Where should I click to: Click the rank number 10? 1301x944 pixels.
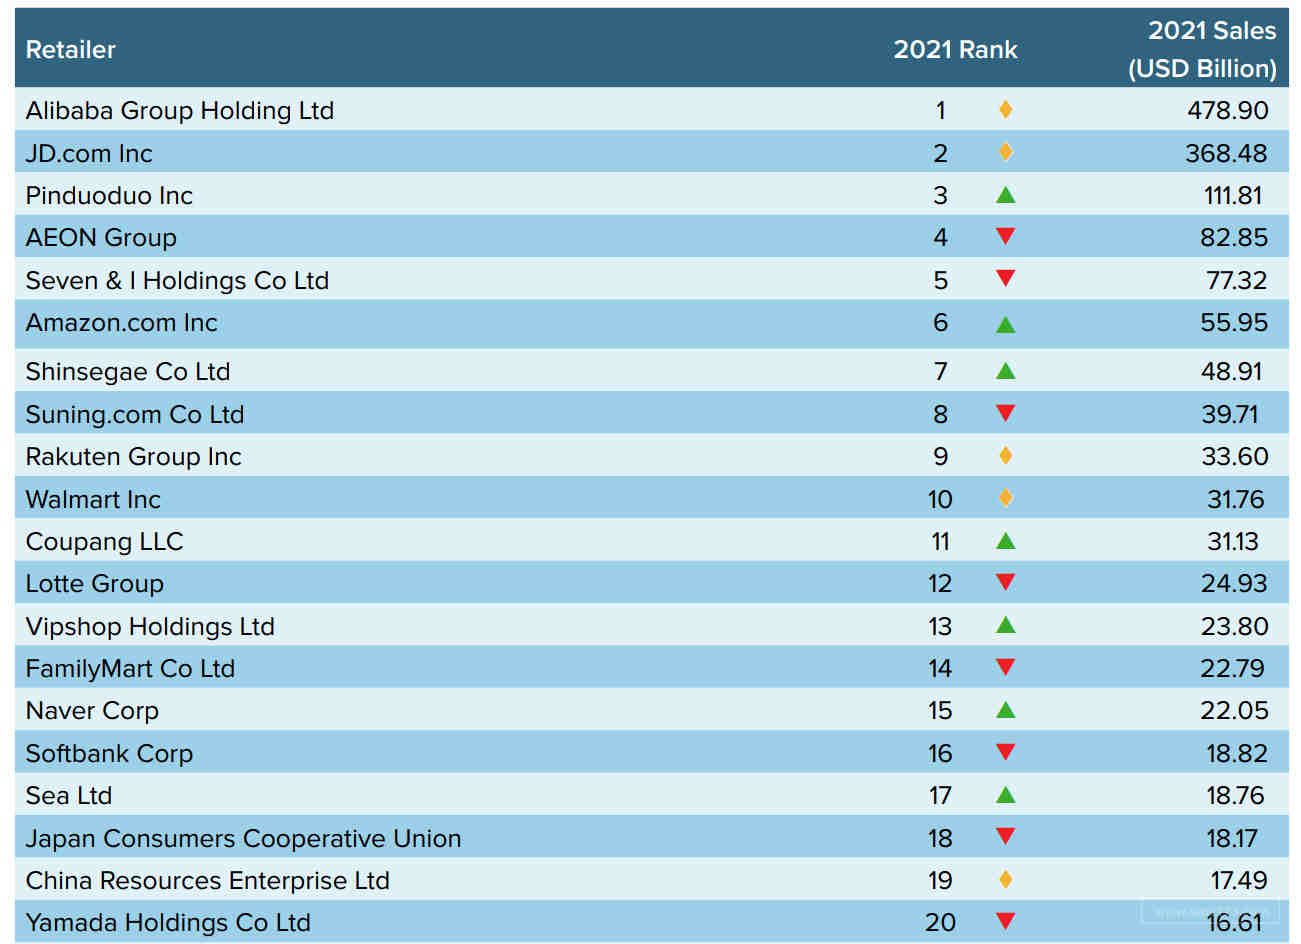(940, 499)
